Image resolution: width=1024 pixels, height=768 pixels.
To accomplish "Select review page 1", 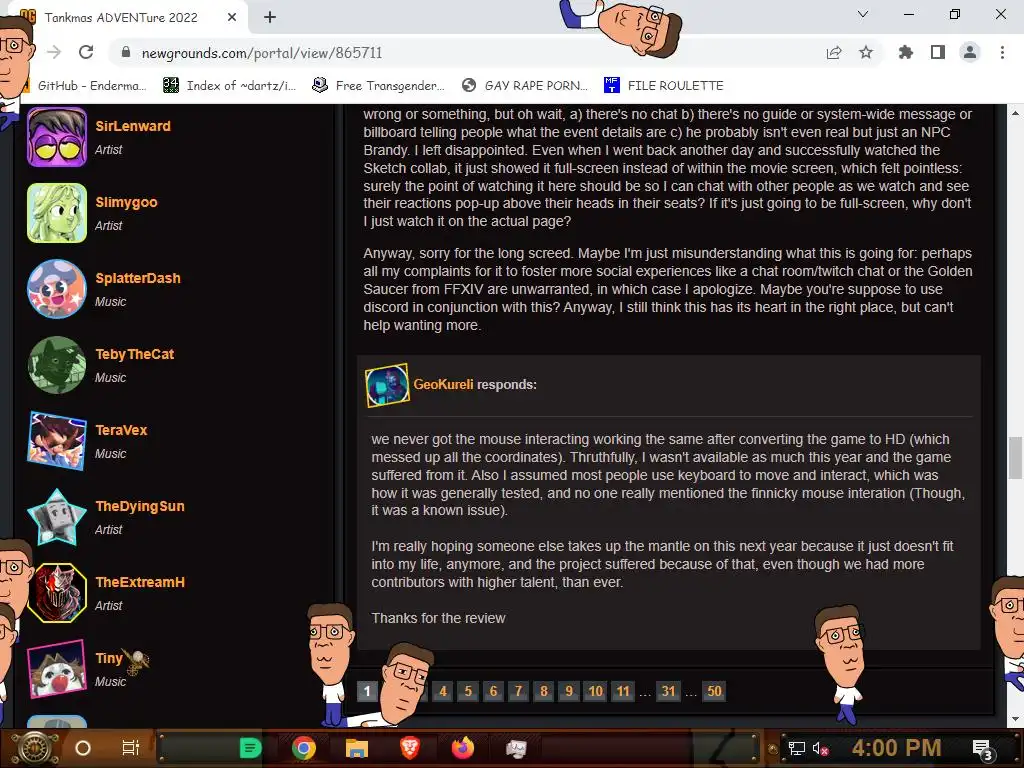I will click(x=367, y=691).
